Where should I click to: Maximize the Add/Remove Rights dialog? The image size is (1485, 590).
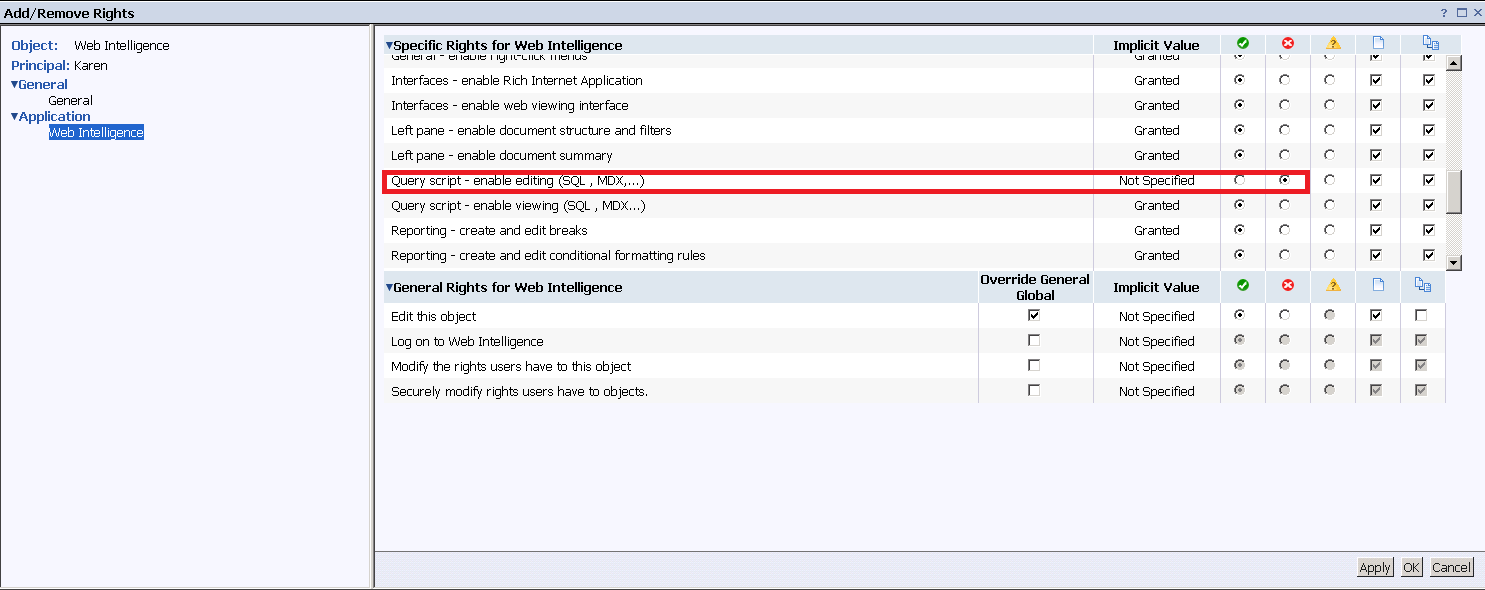click(x=1461, y=13)
